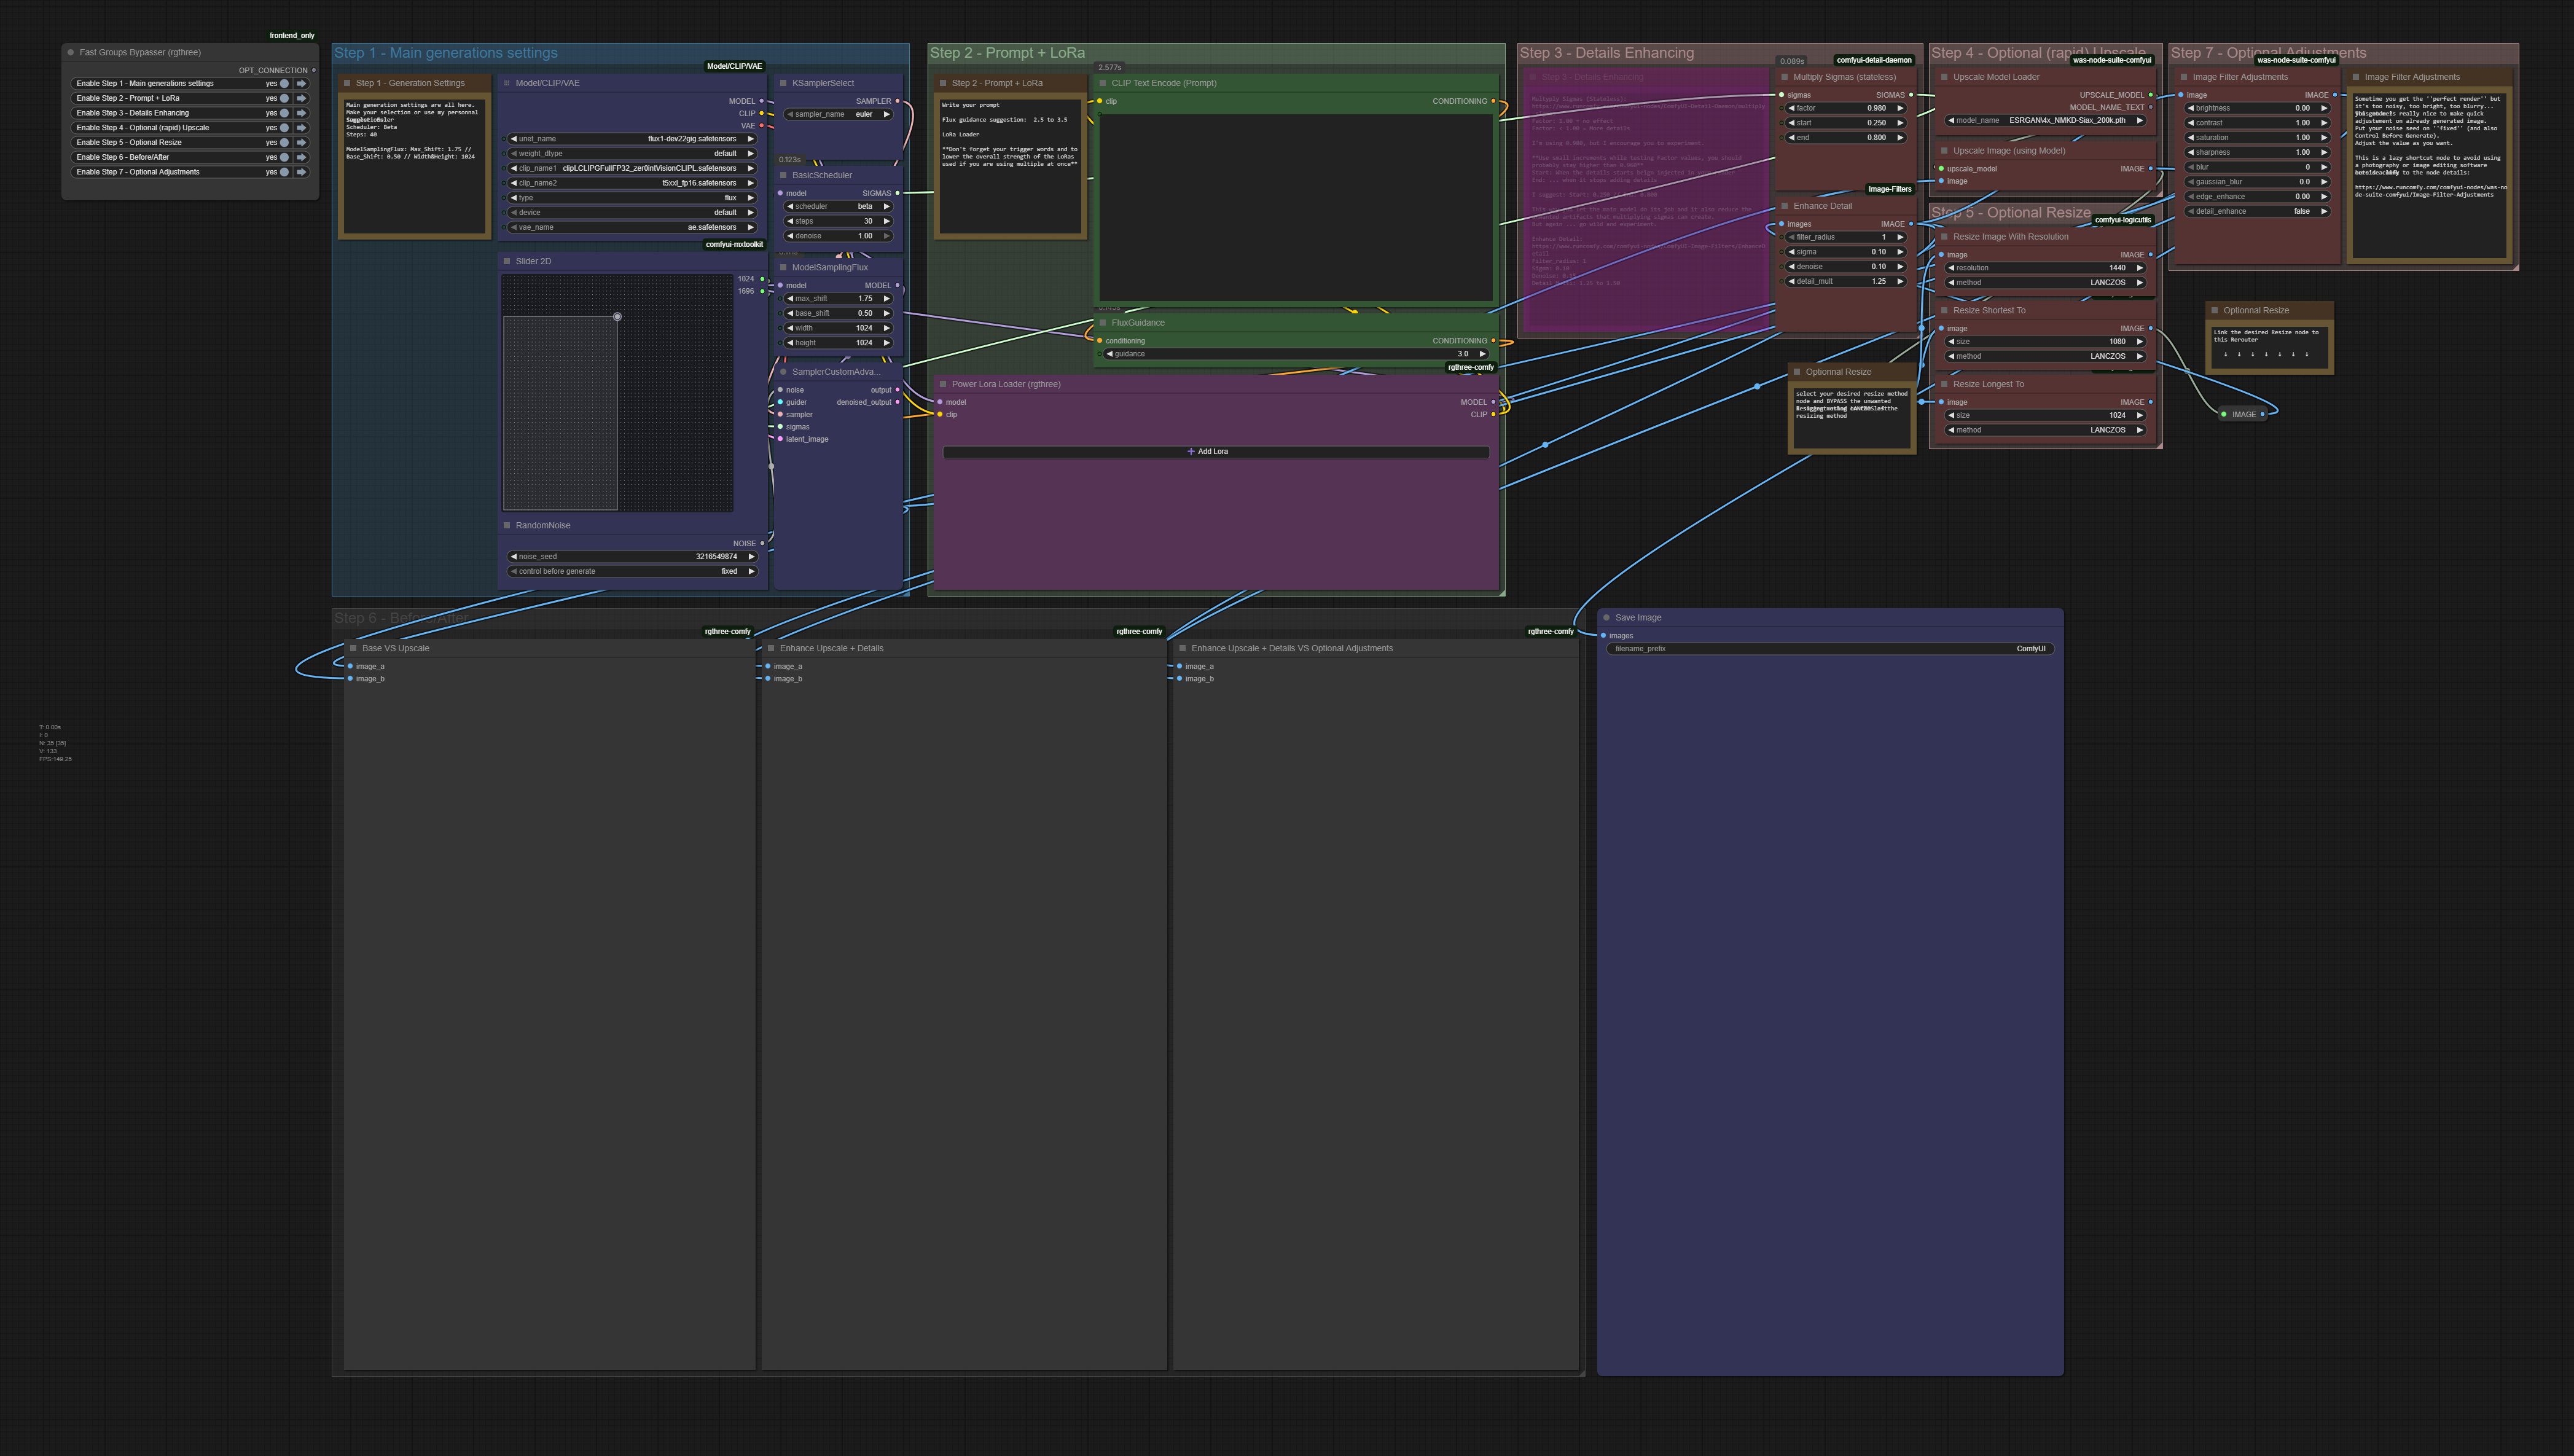The image size is (2574, 1456).
Task: Toggle Enable Step 3 - Details Enhancing switch
Action: tap(284, 113)
